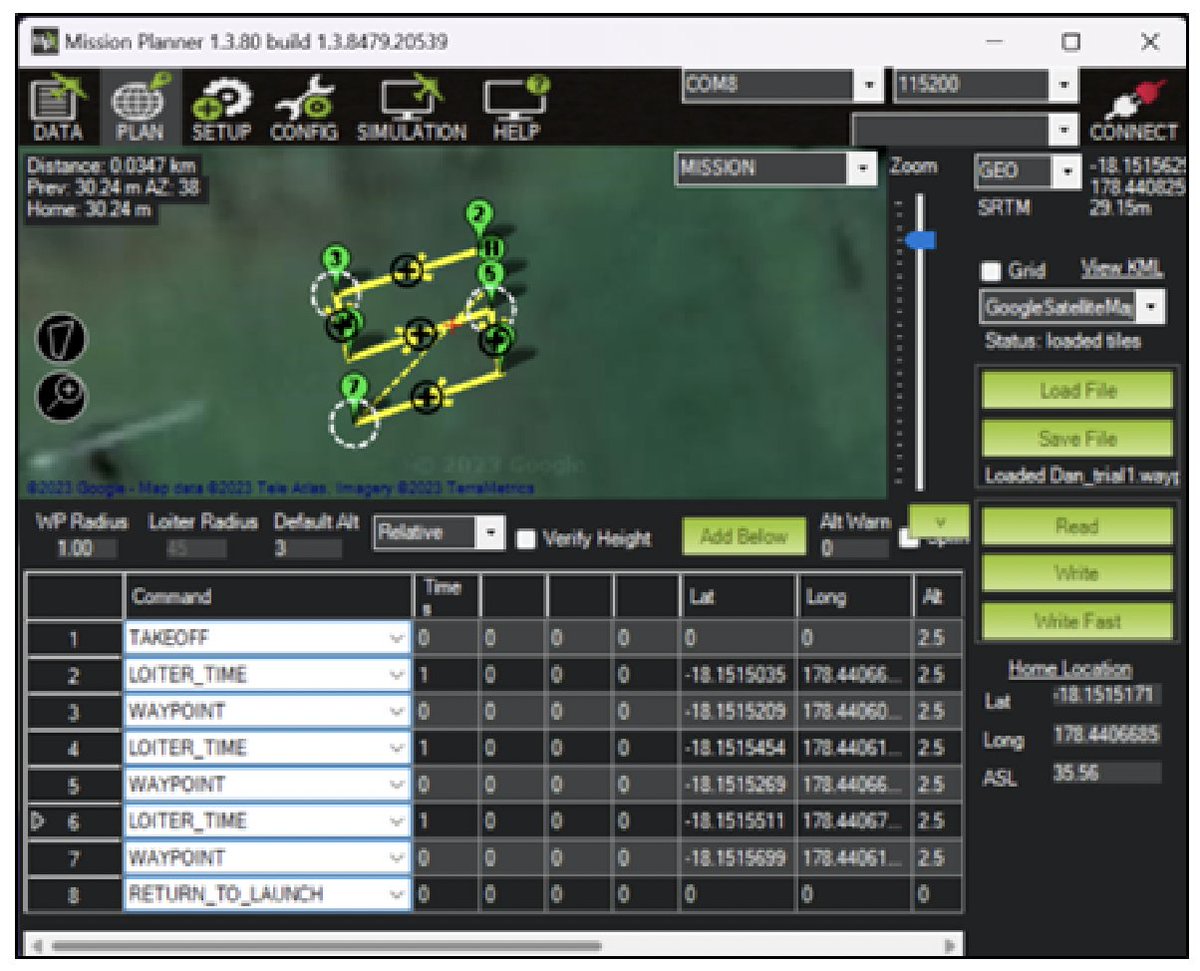
Task: Click the Read button
Action: 1077,527
